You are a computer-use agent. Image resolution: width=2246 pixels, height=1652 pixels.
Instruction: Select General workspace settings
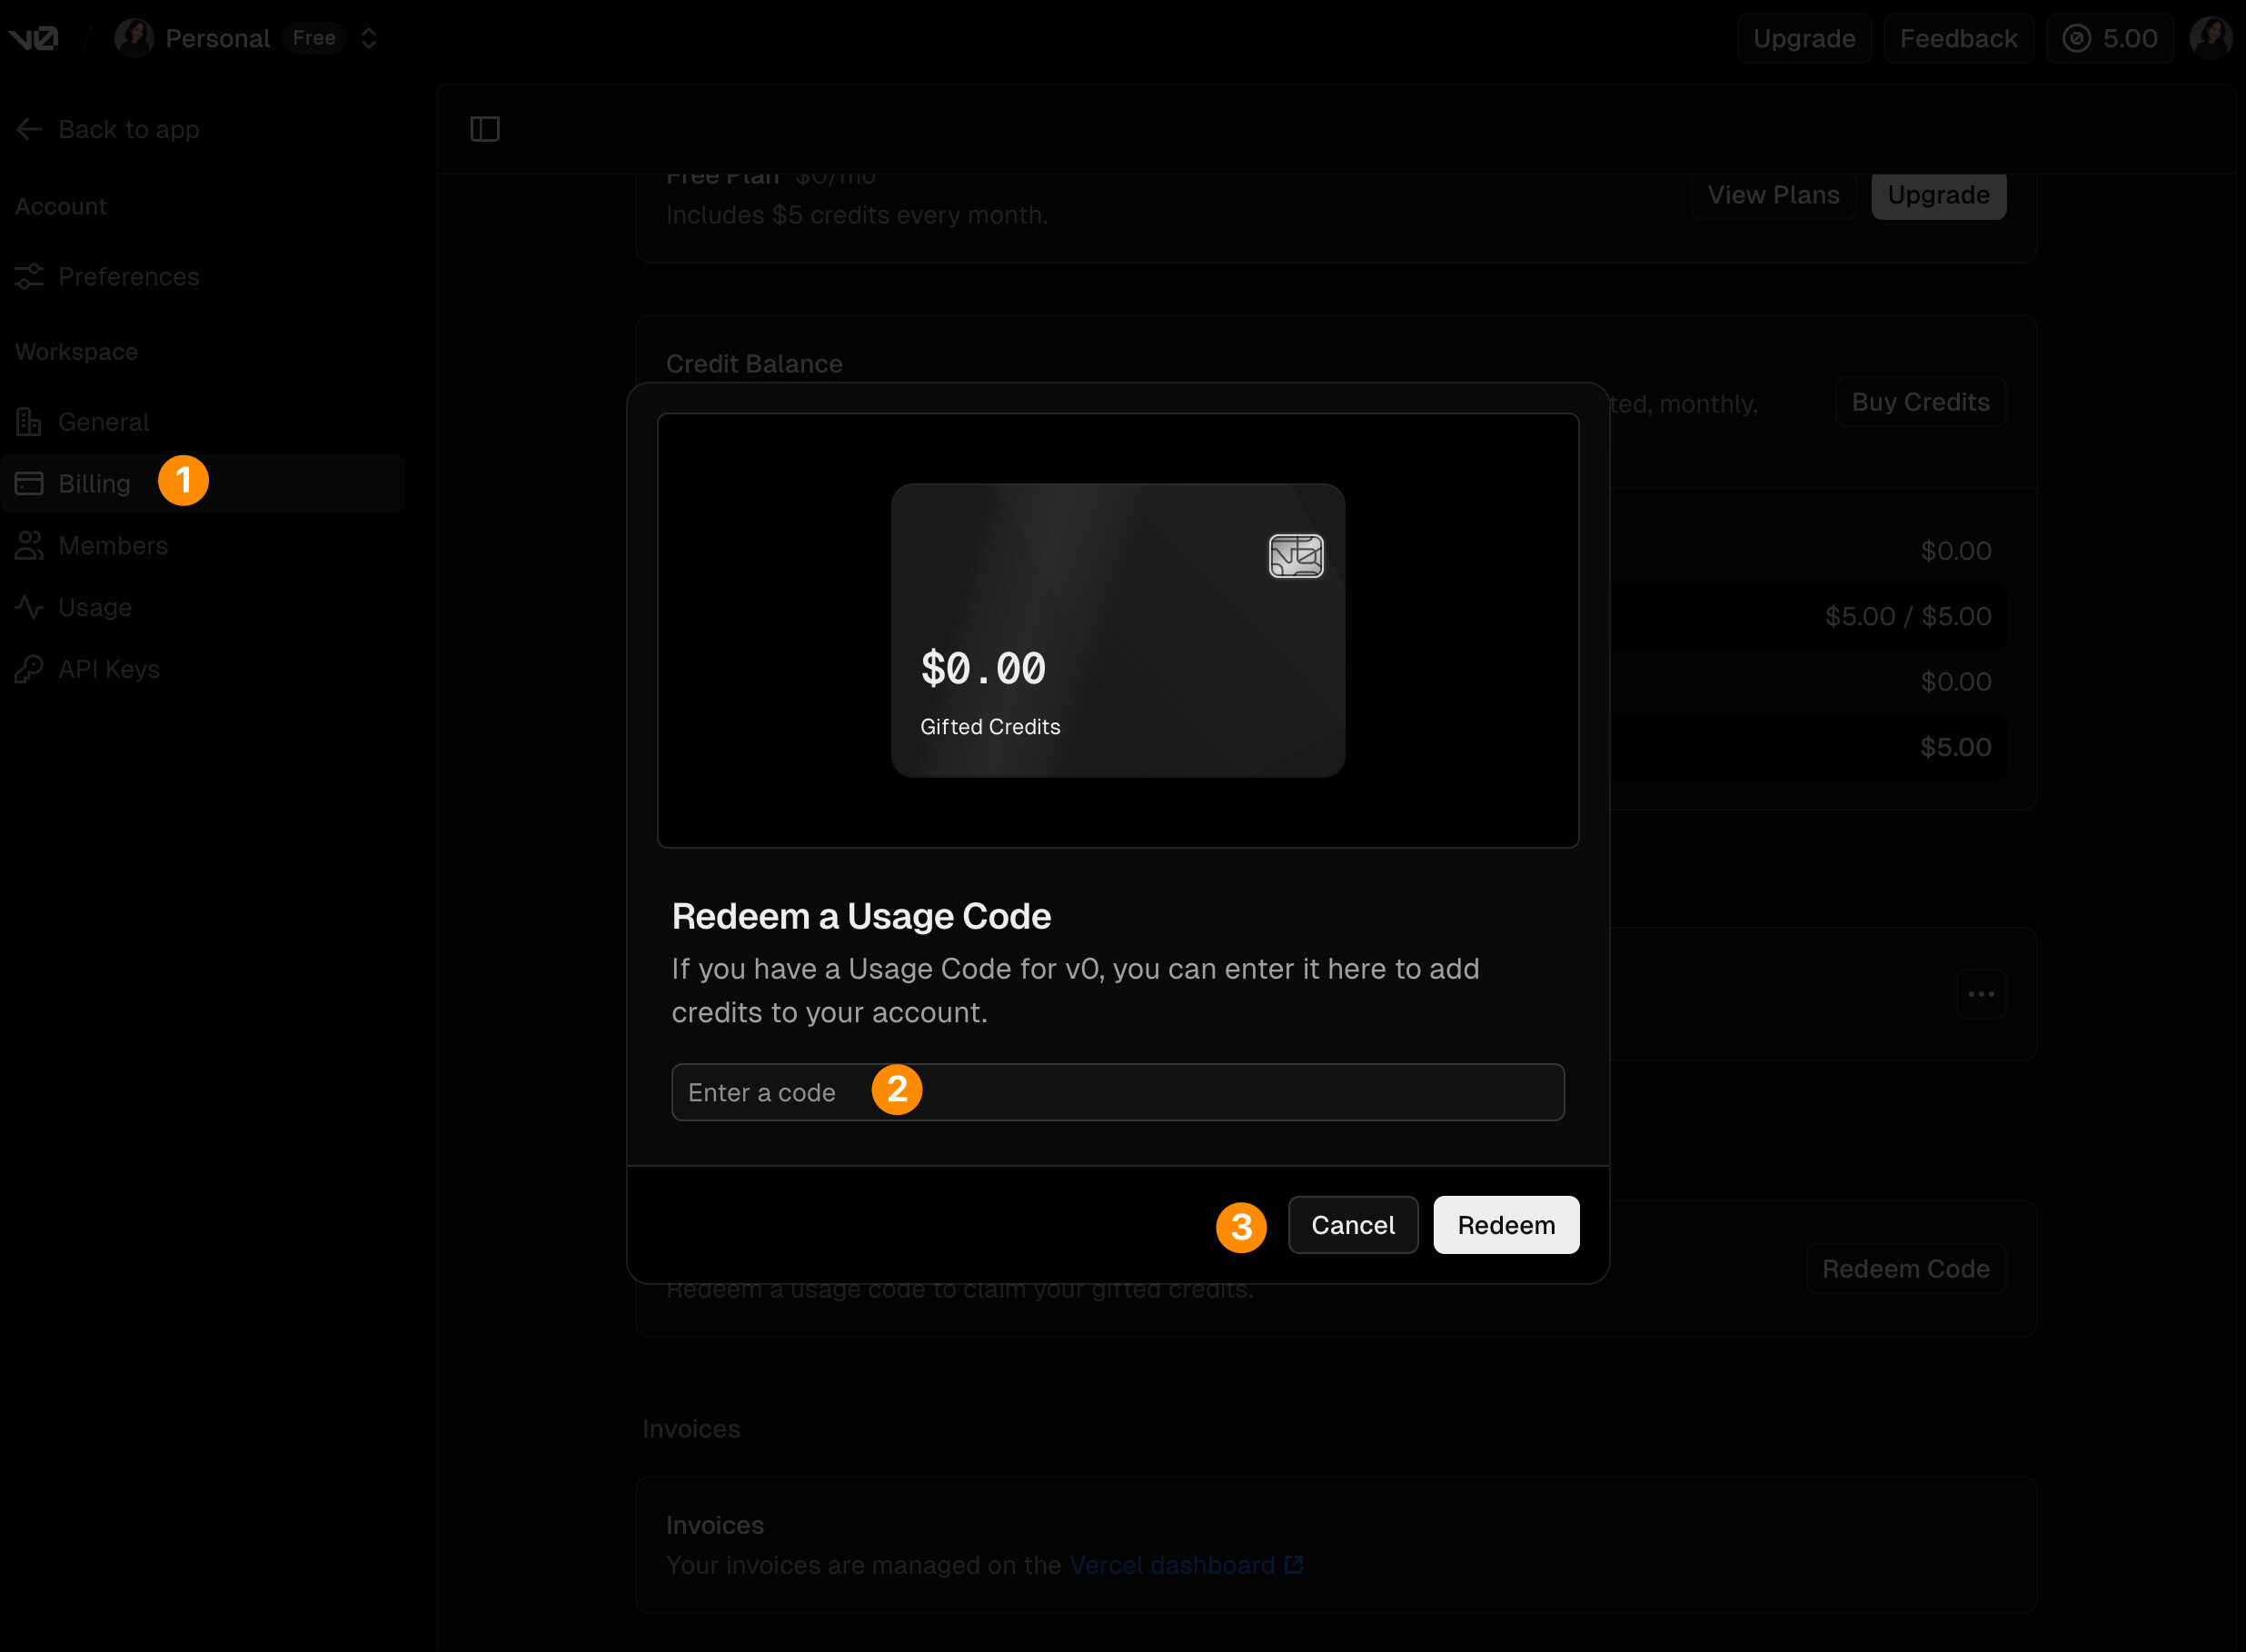[x=103, y=422]
